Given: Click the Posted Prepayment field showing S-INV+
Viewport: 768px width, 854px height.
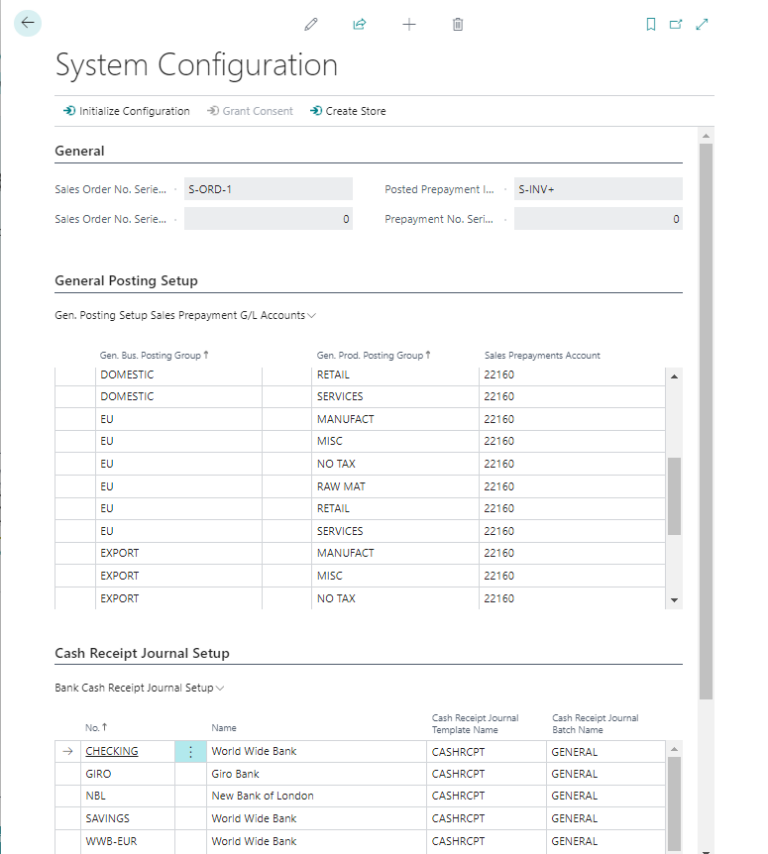Looking at the screenshot, I should click(x=598, y=188).
